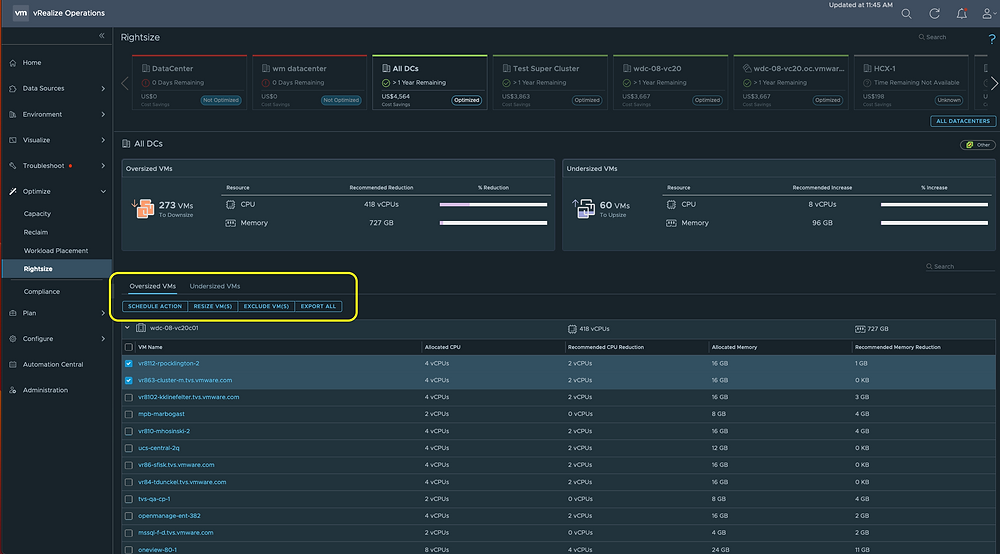The height and width of the screenshot is (554, 1000).
Task: Open the tvs-qa-cp-1 VM link
Action: 154,499
